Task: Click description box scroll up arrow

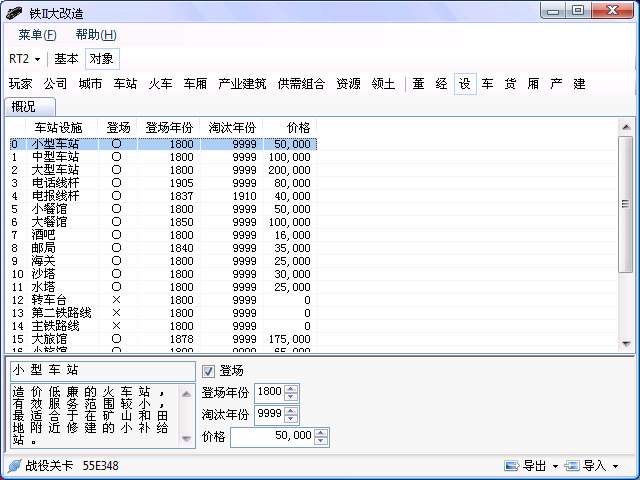Action: (x=186, y=393)
